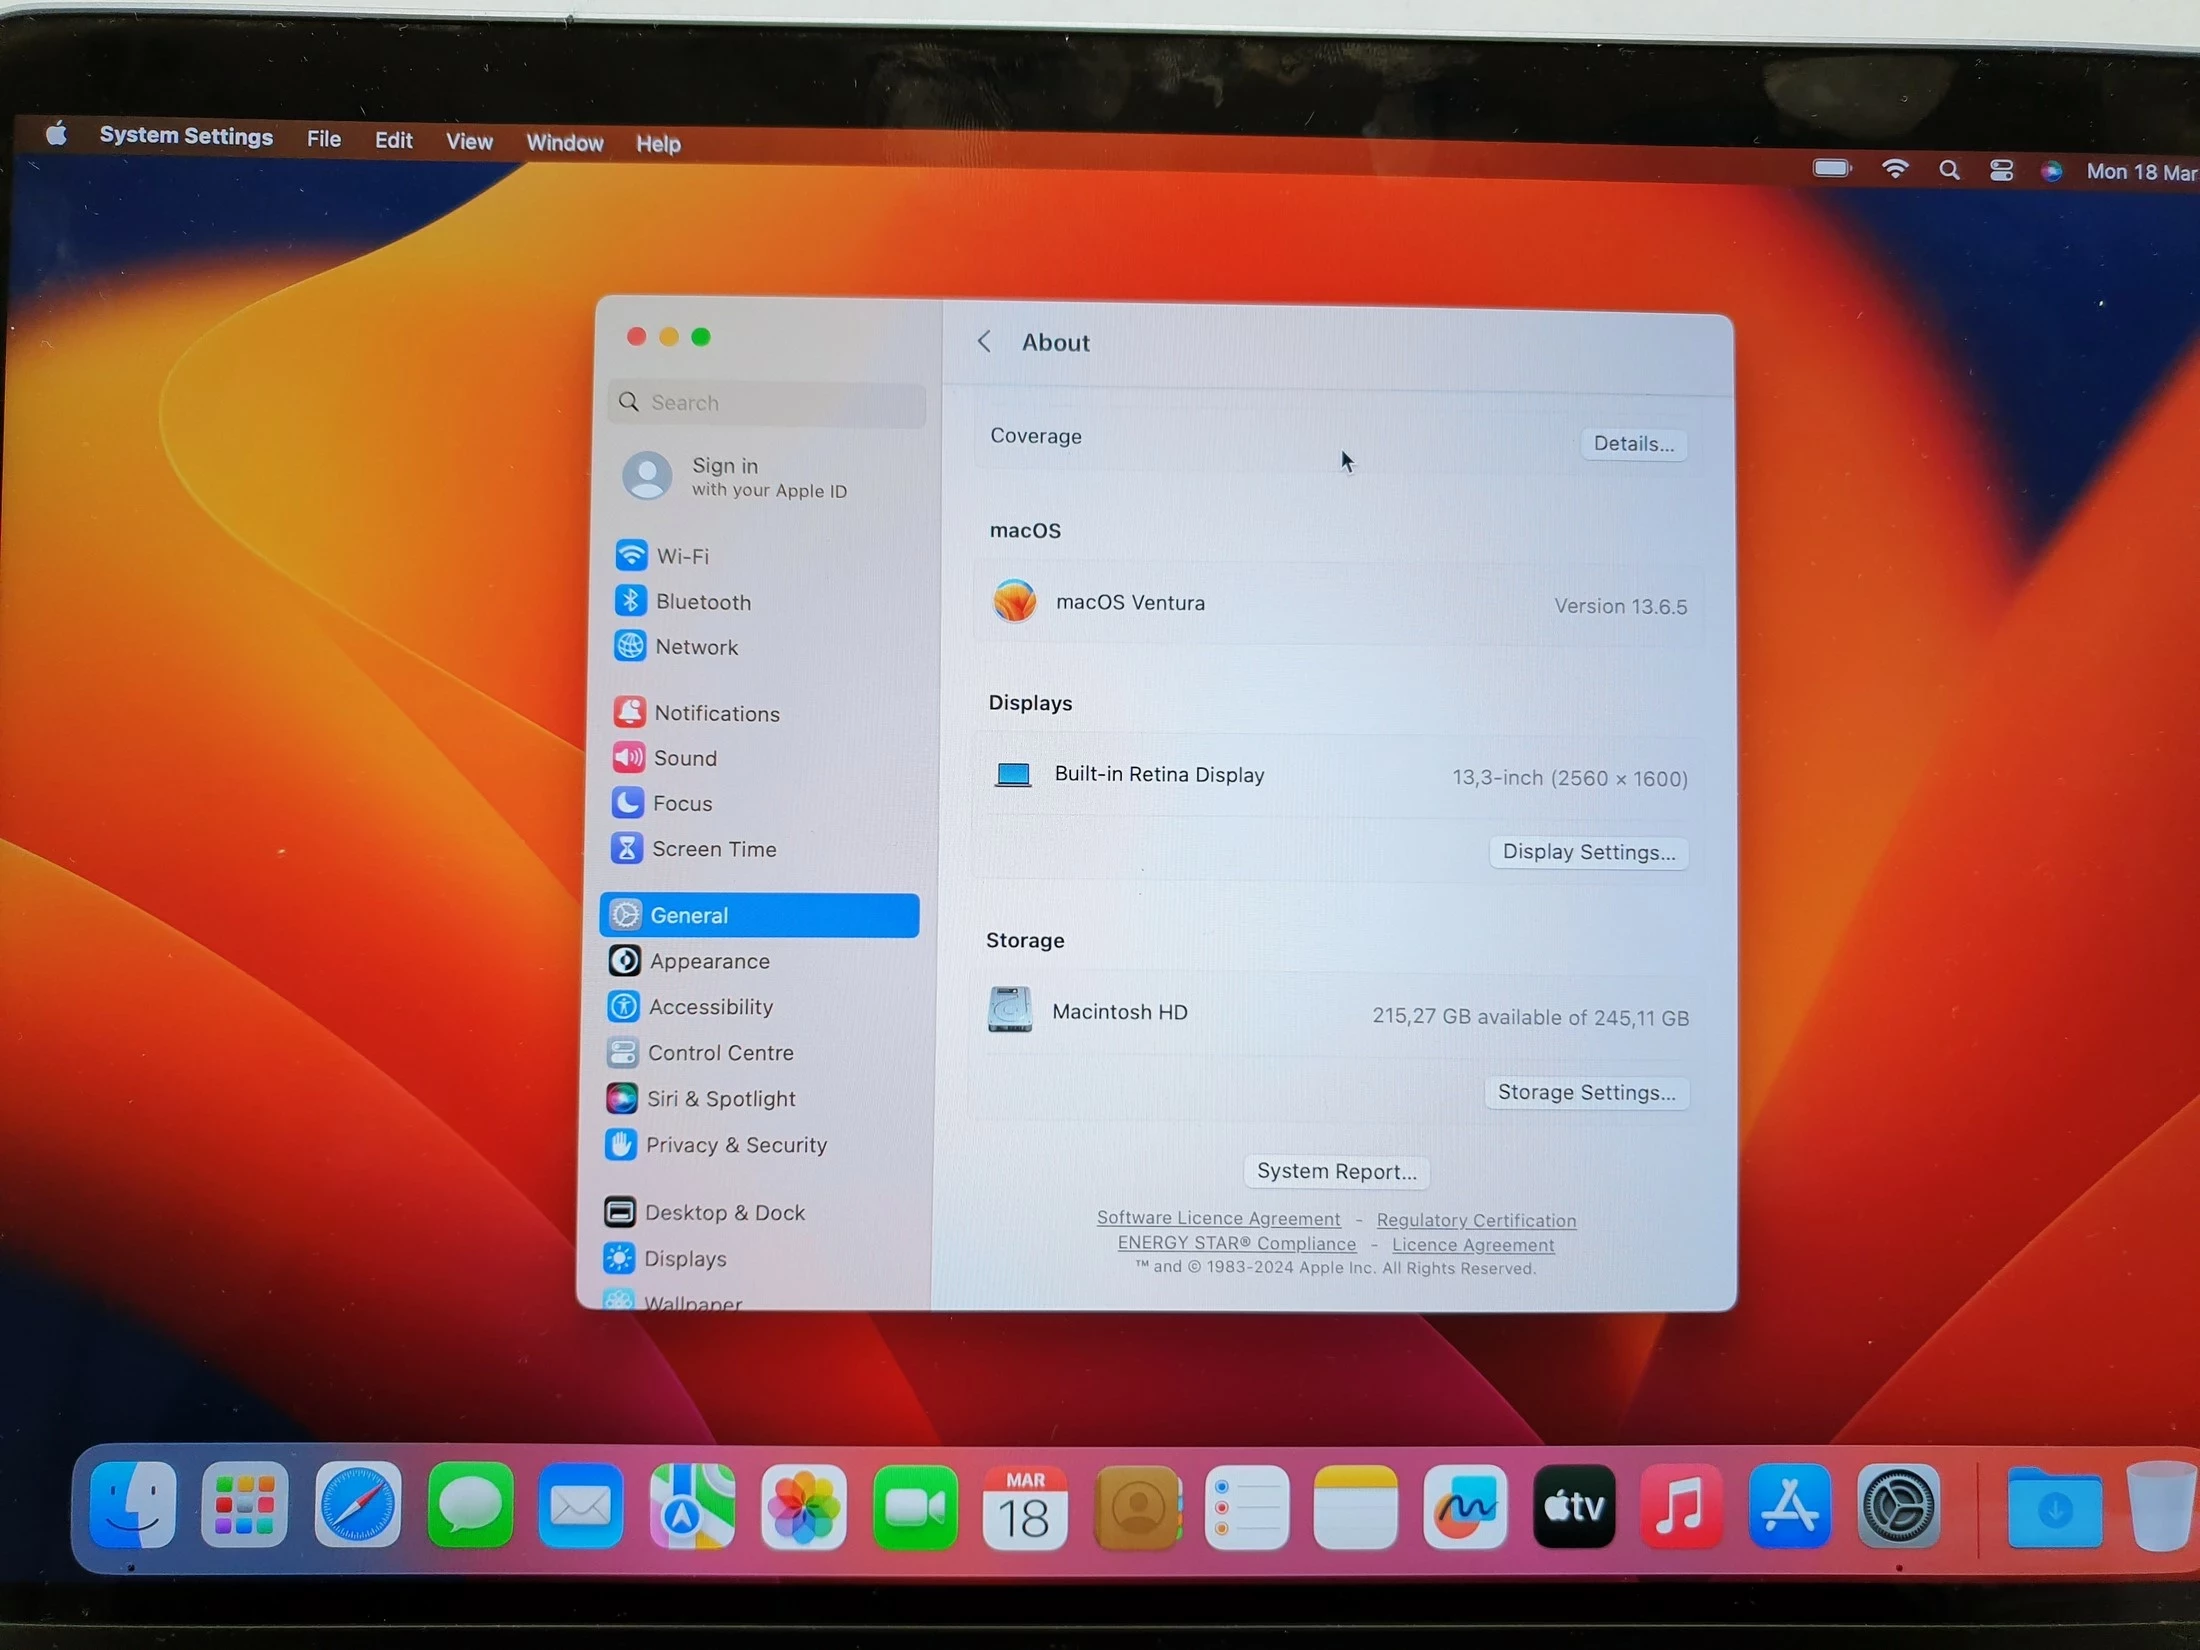Open the Edit menu
Viewport: 2200px width, 1650px height.
393,140
